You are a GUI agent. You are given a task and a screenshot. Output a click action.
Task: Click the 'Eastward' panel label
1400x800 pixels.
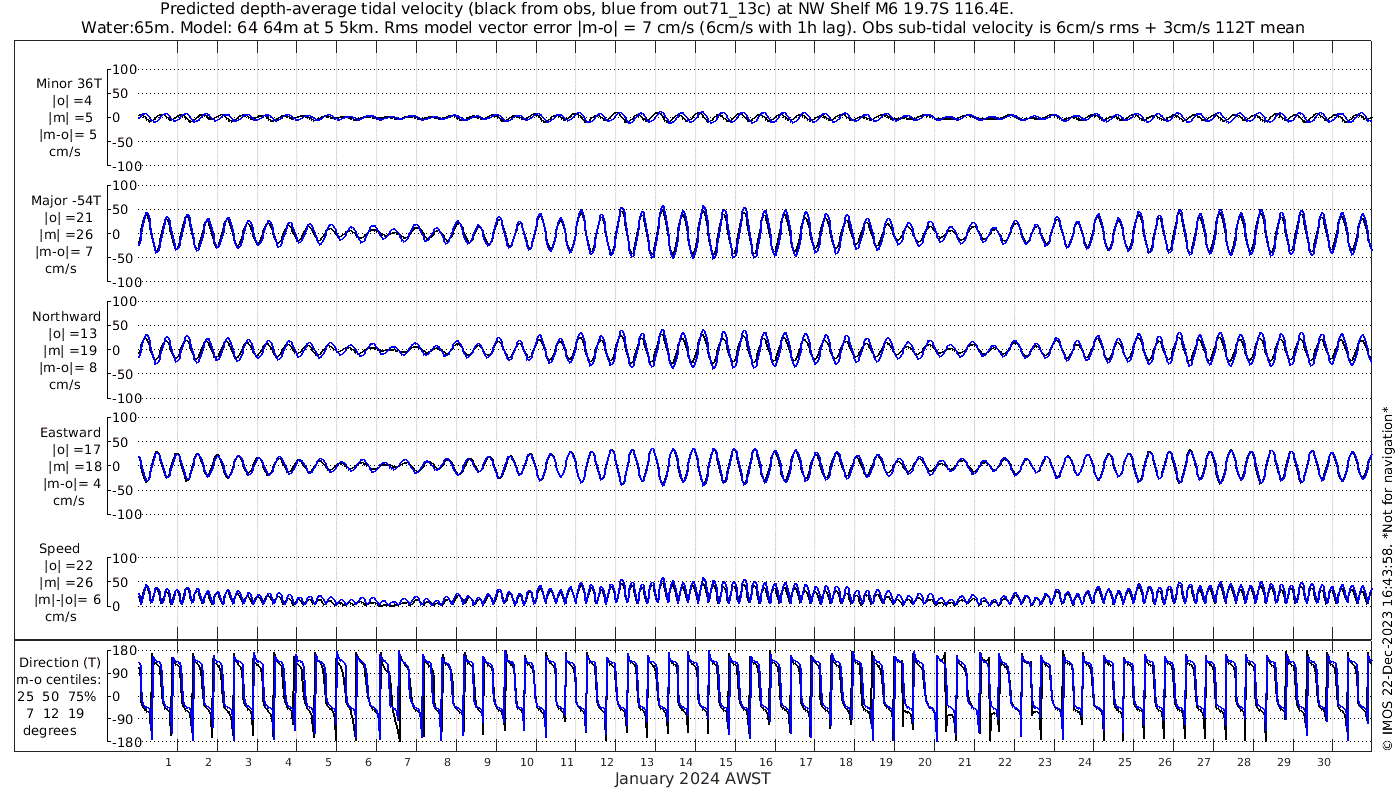[70, 433]
